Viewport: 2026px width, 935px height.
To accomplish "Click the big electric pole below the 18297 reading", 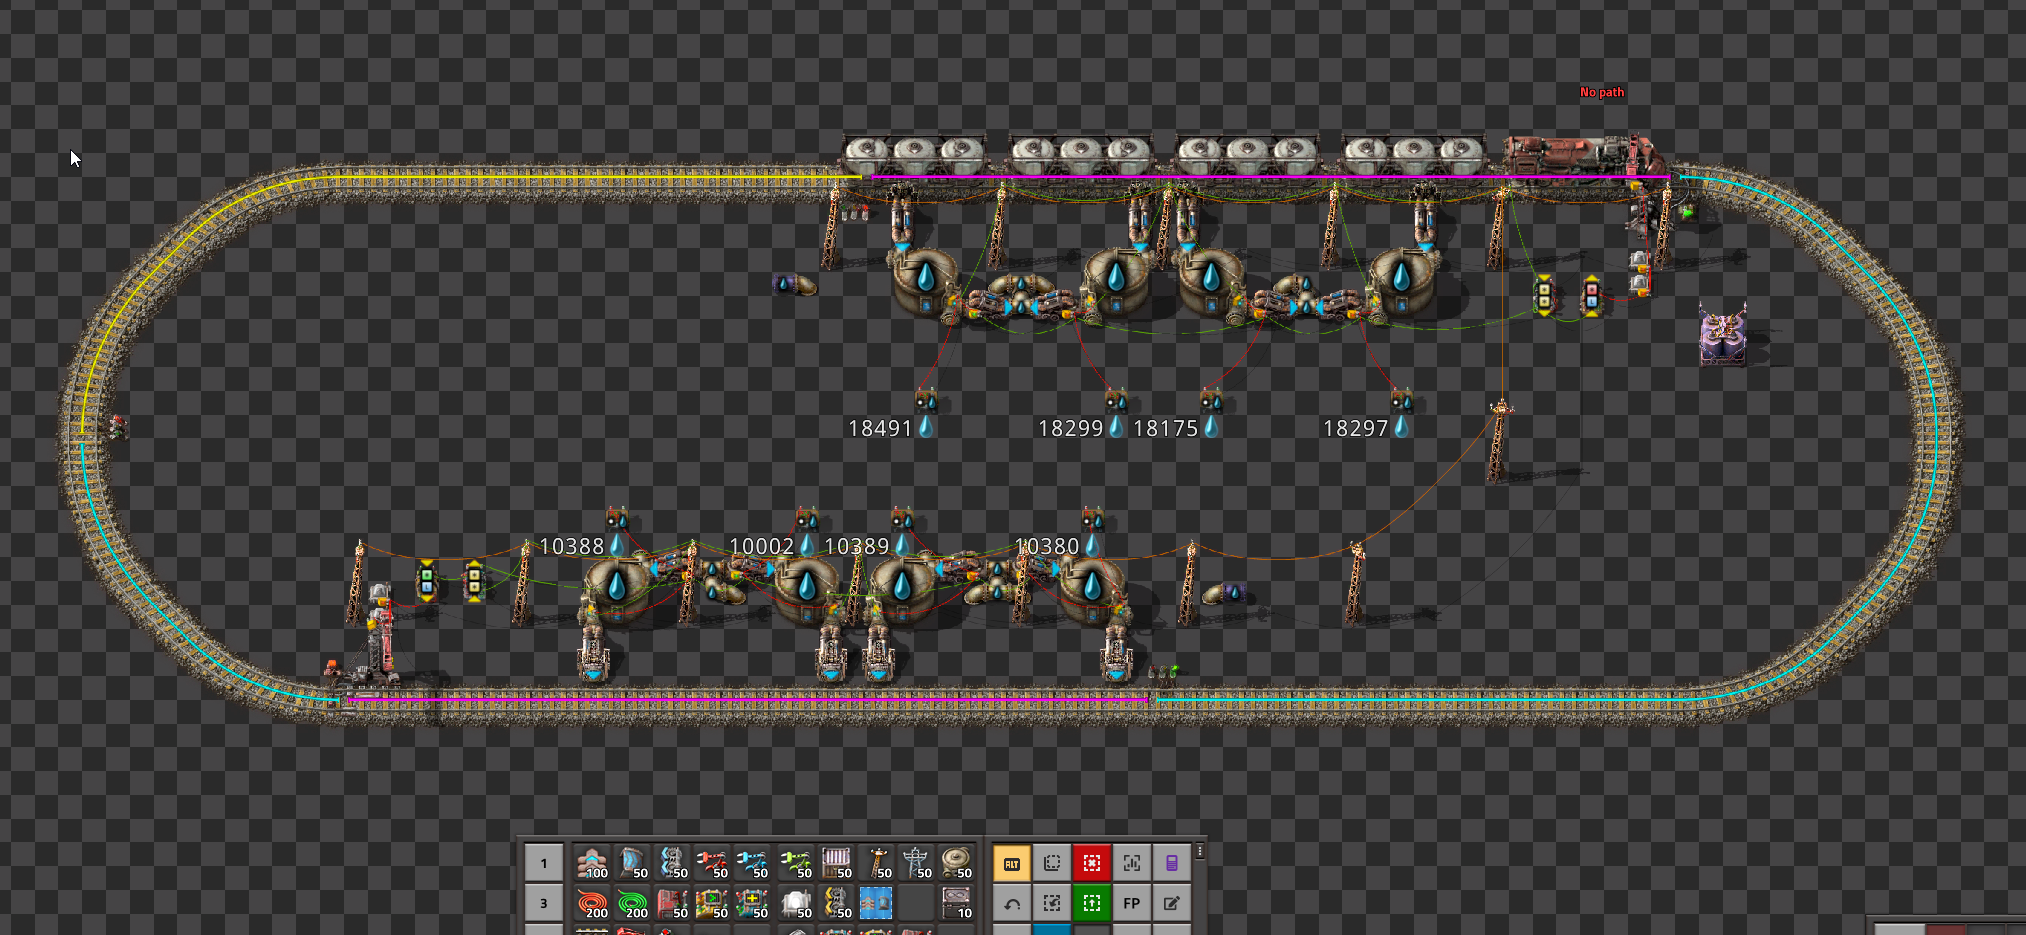I will point(1499,440).
